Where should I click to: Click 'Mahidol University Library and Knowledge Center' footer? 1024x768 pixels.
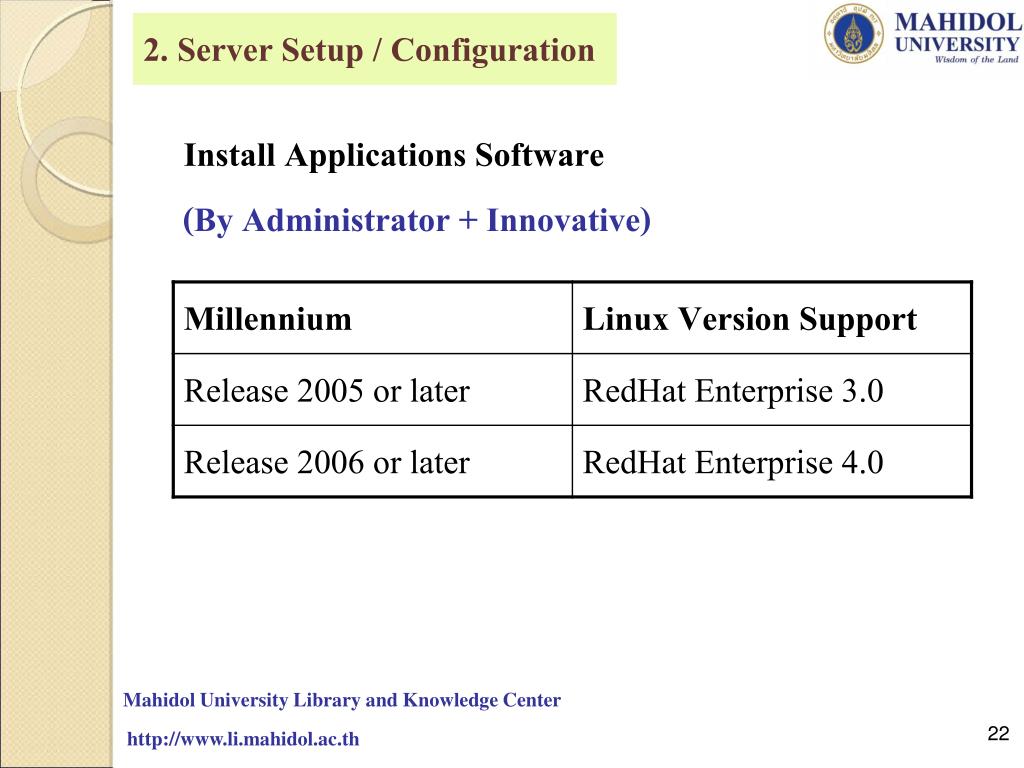click(342, 700)
